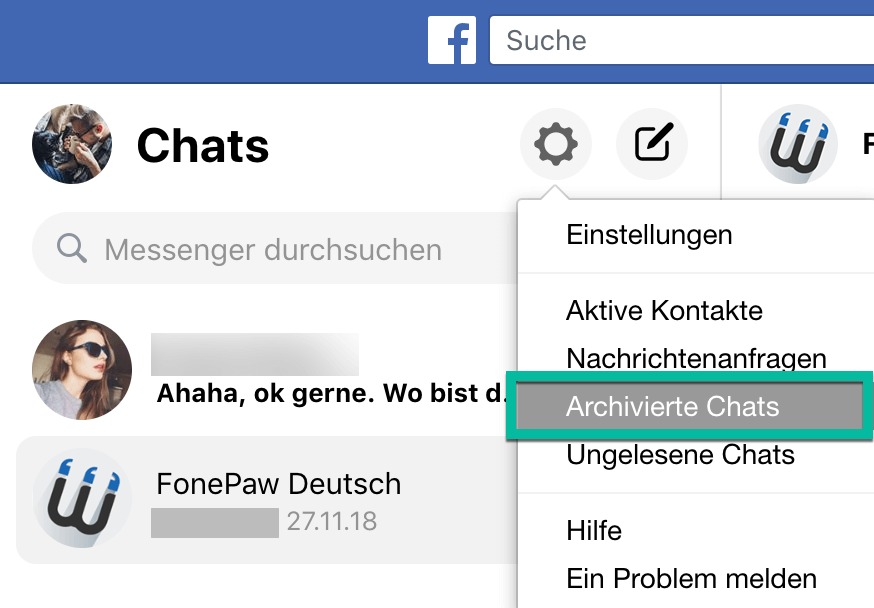The height and width of the screenshot is (608, 874).
Task: Click the magnifier icon in Messenger search
Action: (x=72, y=248)
